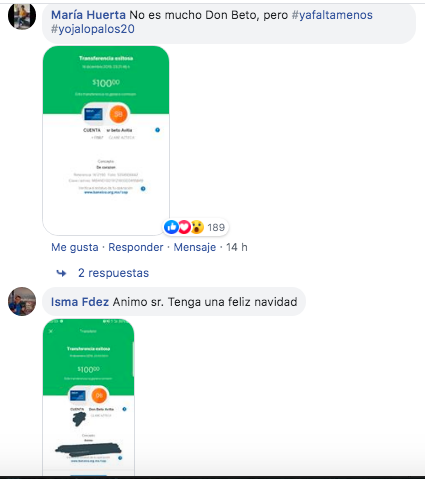Open the #yojalopalos20 hashtag
425x479 pixels.
[93, 29]
